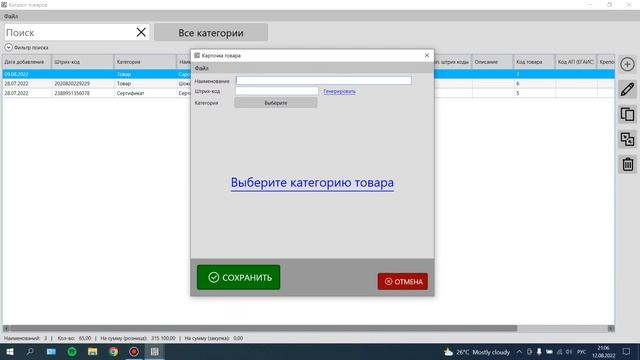Viewport: 640px width, 360px height.
Task: Click the 'Код товара' column header
Action: 534,62
